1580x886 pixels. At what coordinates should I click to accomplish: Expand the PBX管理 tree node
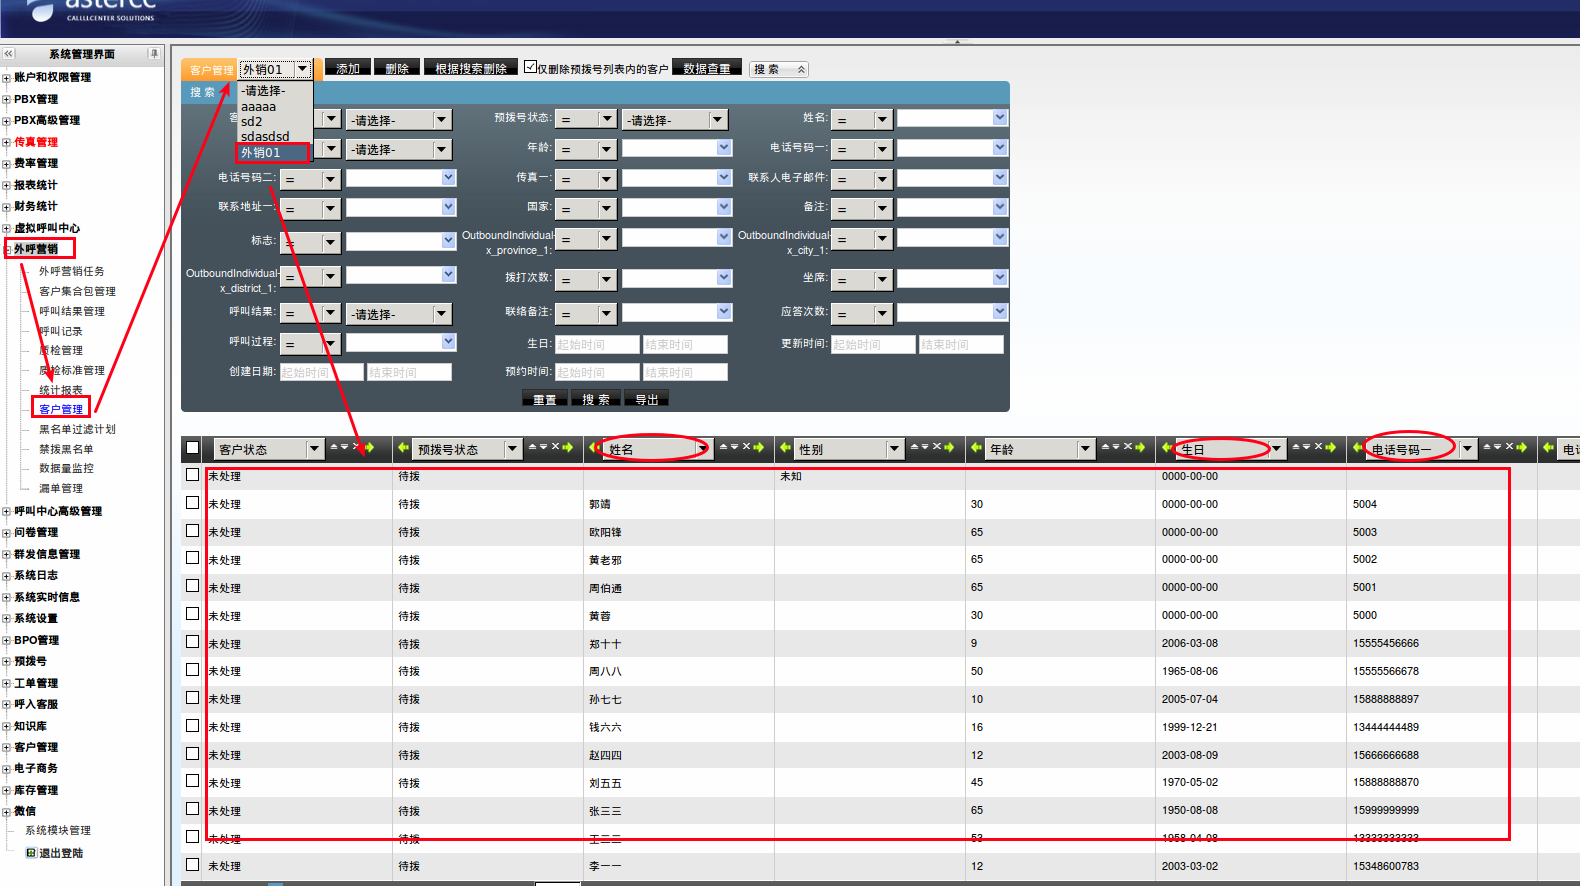[7, 99]
